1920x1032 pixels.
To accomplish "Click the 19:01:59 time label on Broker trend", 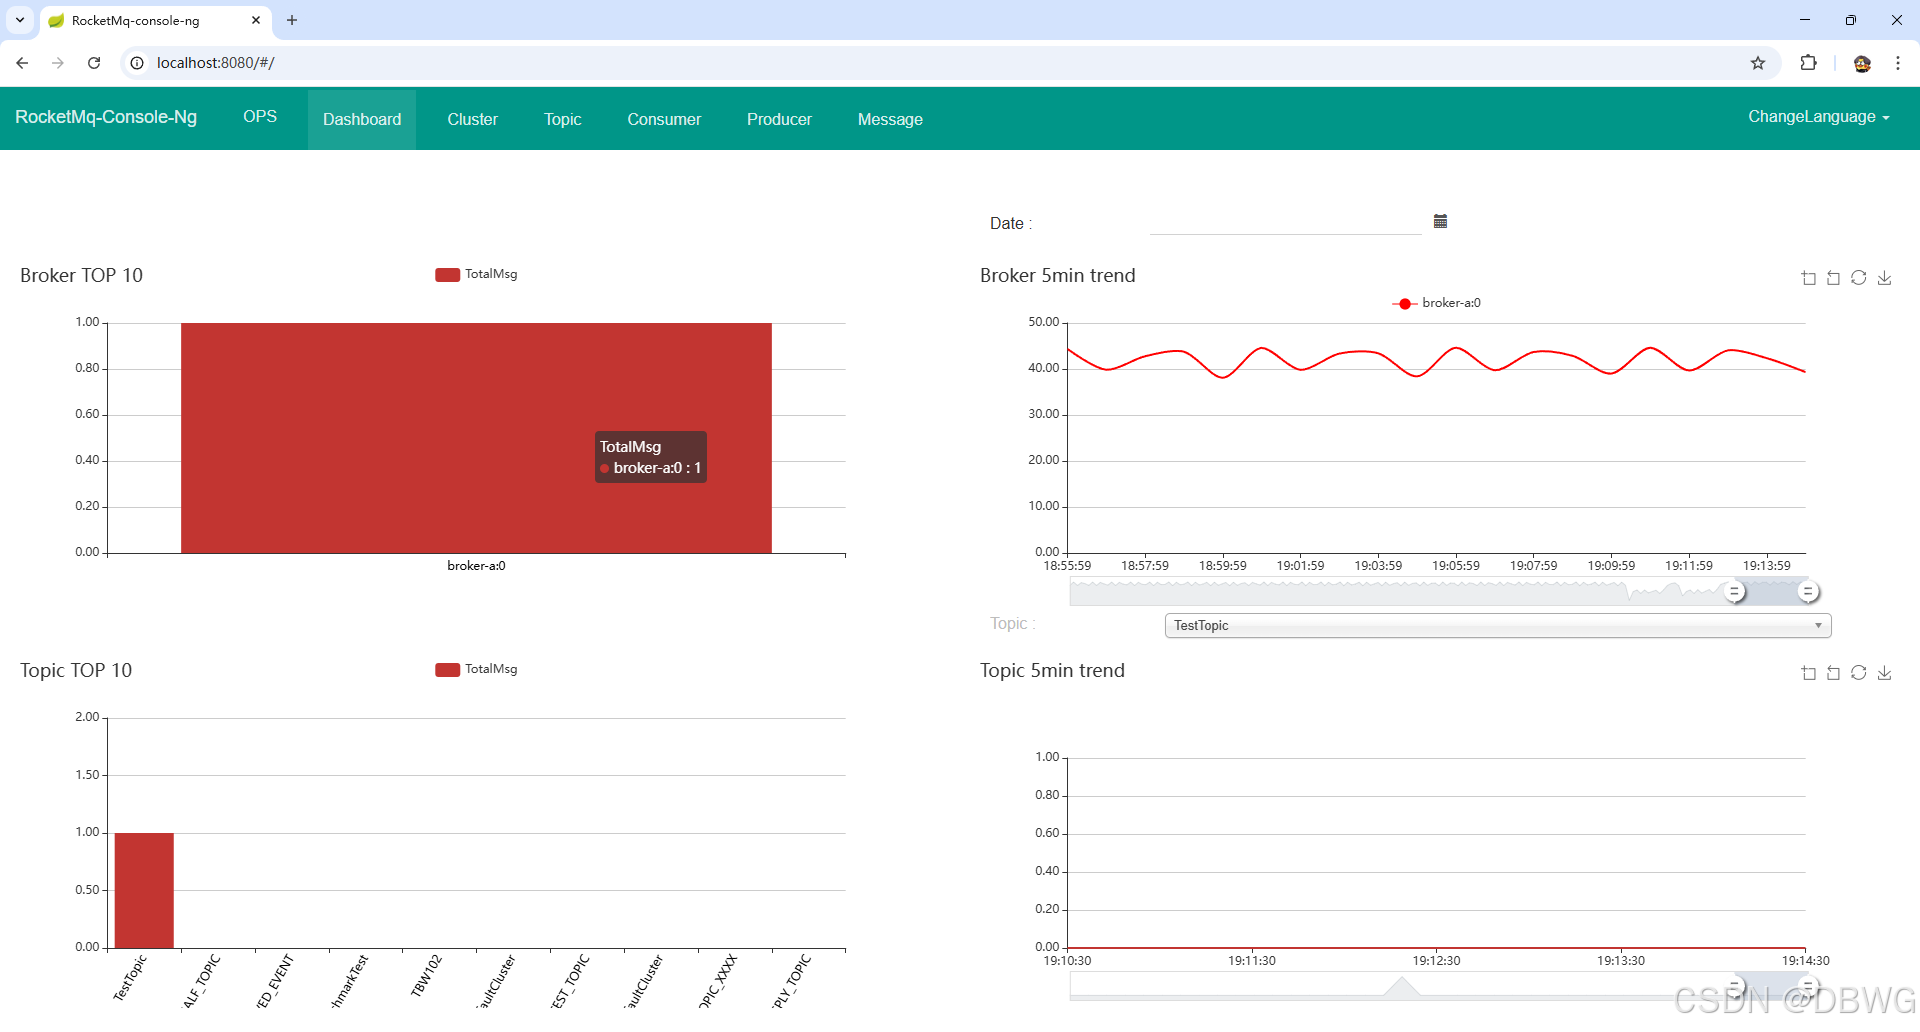I will coord(1300,566).
